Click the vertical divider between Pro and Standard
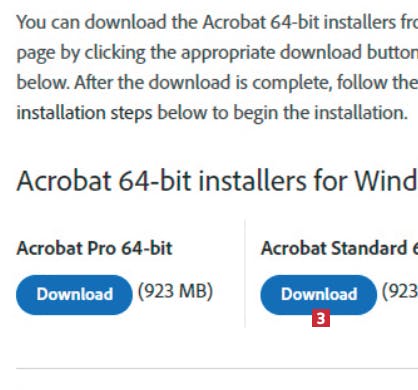 pos(245,273)
